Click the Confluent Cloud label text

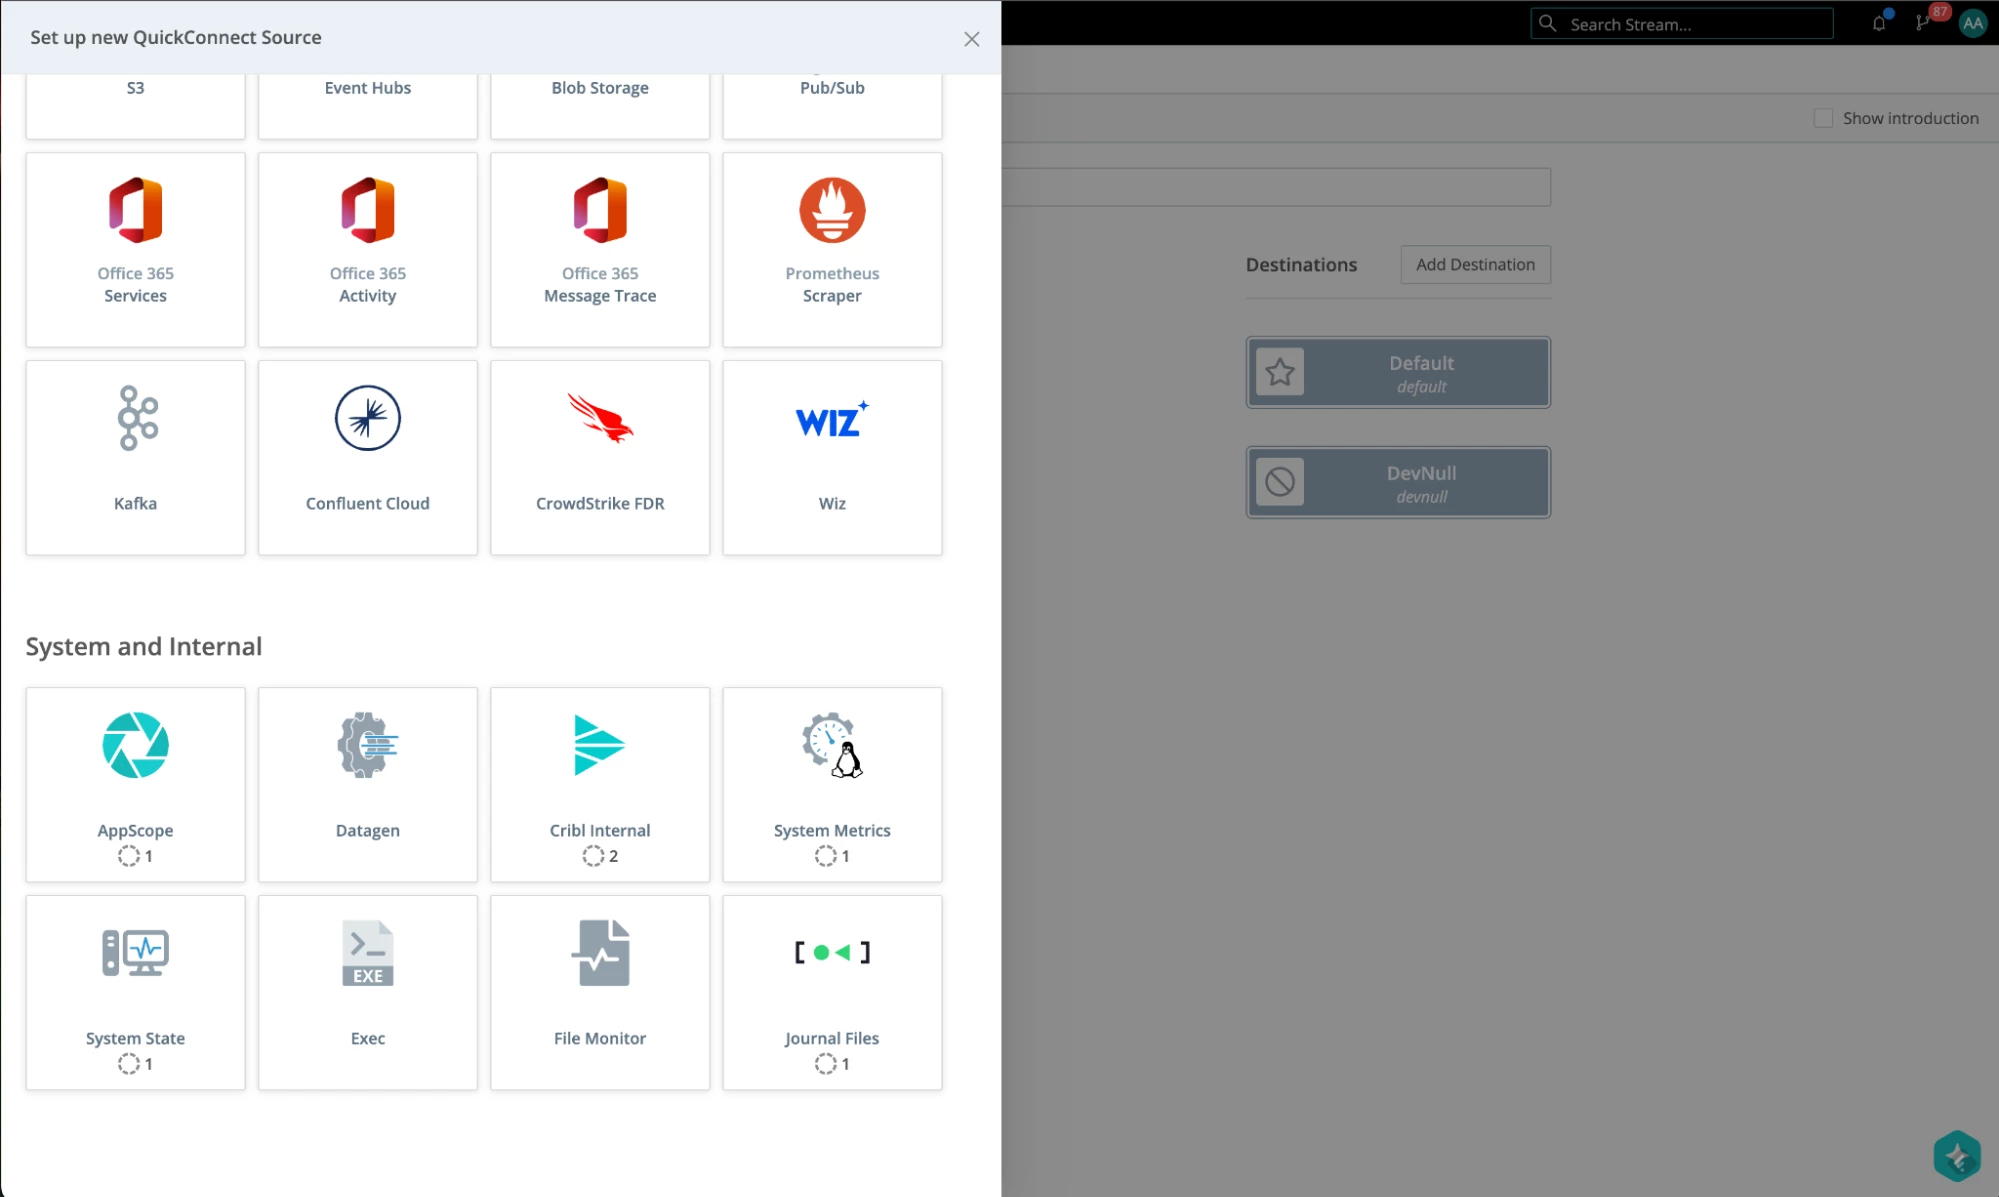[367, 503]
